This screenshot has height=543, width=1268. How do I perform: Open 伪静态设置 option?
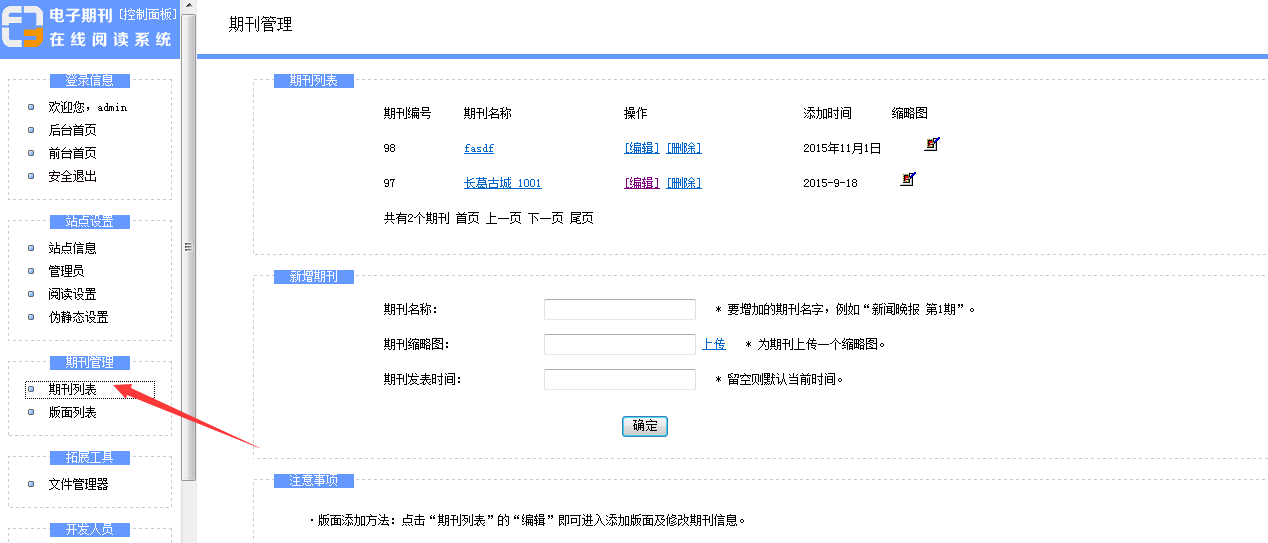tap(78, 317)
